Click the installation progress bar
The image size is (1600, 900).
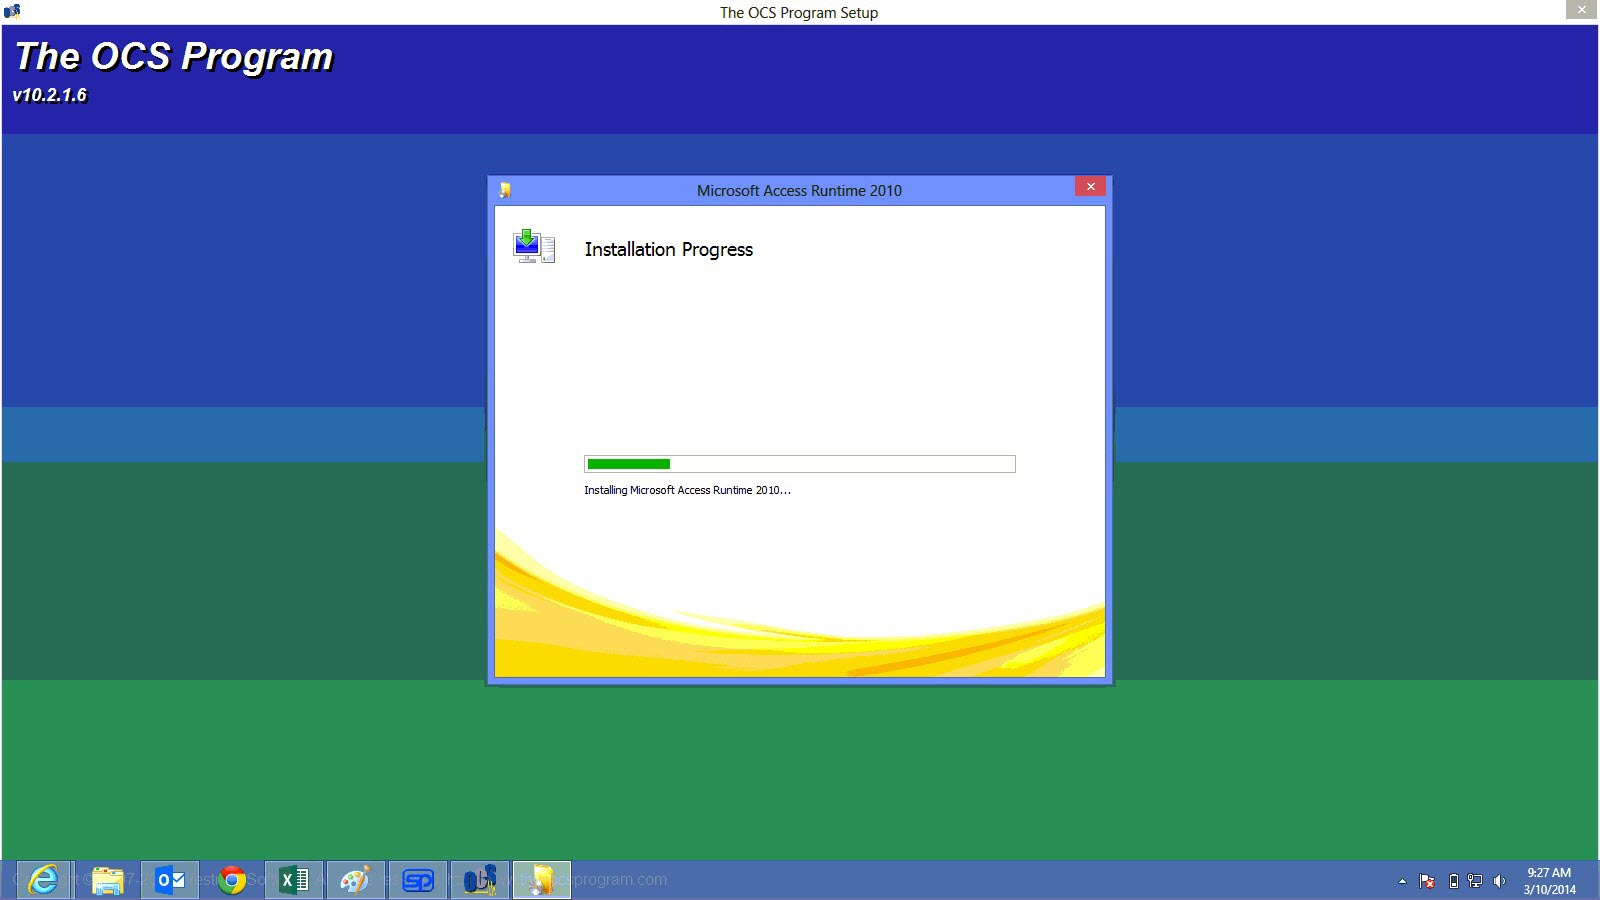point(800,464)
